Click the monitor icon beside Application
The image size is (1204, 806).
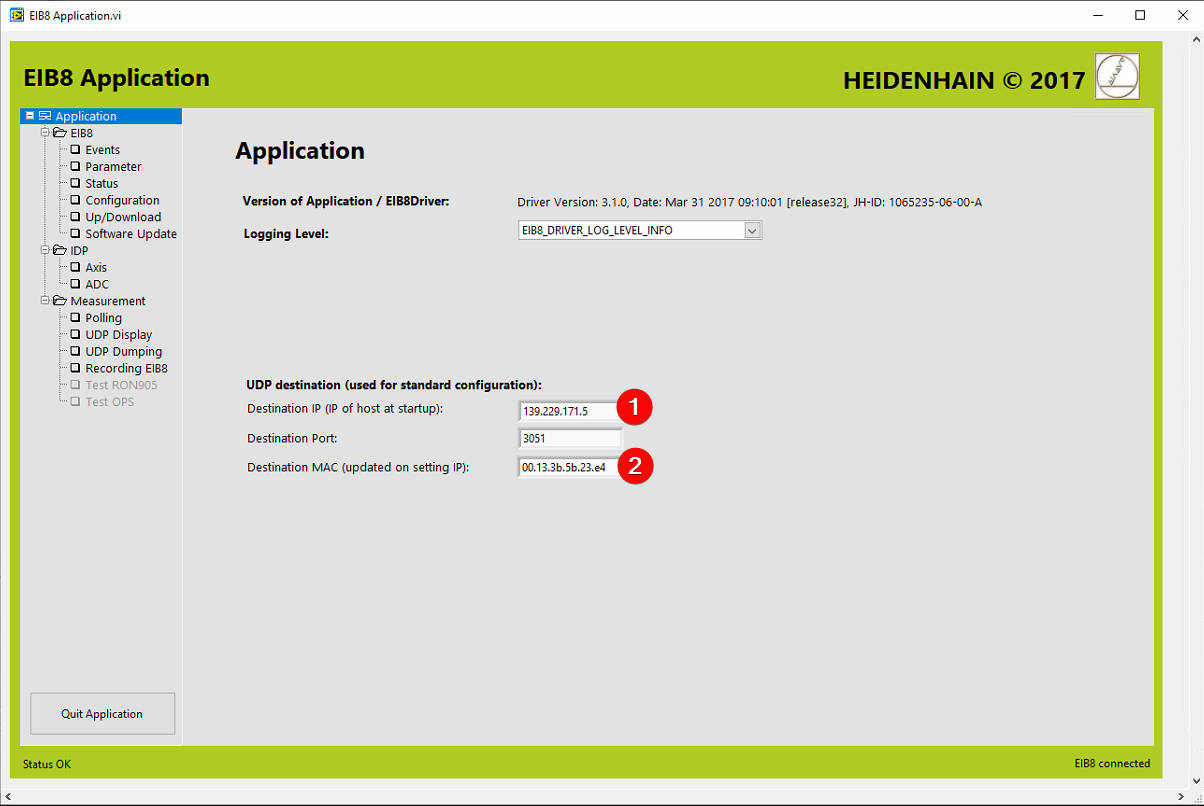[45, 116]
